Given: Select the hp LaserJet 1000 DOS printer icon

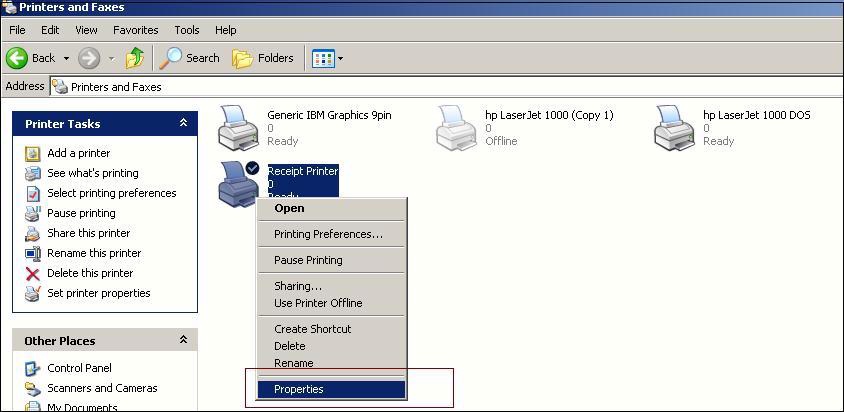Looking at the screenshot, I should coord(674,127).
